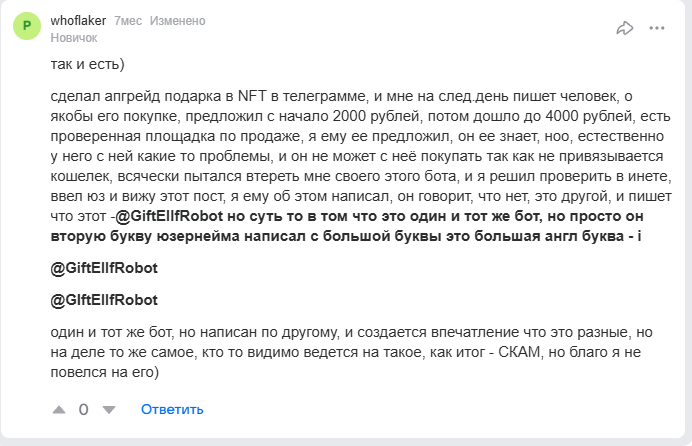Click the first standalone @GiftEllfRobot line
Screen dimensions: 692x446
pos(104,269)
